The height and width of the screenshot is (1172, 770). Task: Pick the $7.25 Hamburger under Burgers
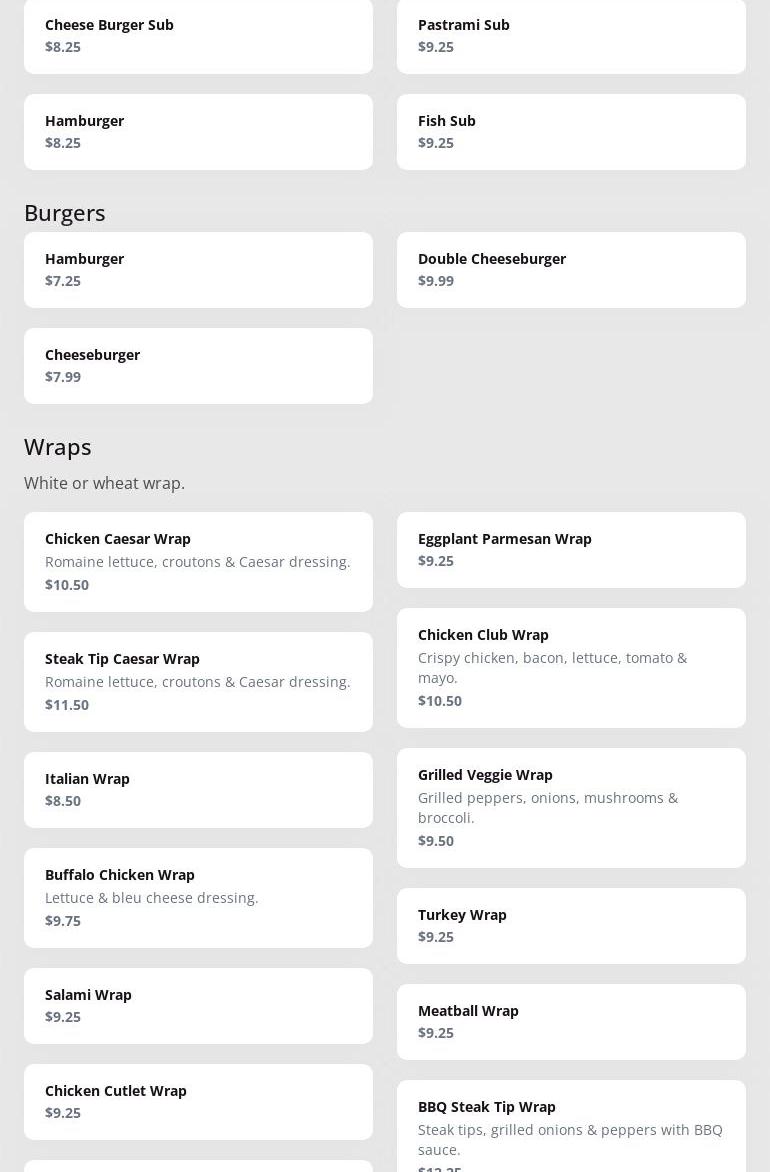coord(198,270)
